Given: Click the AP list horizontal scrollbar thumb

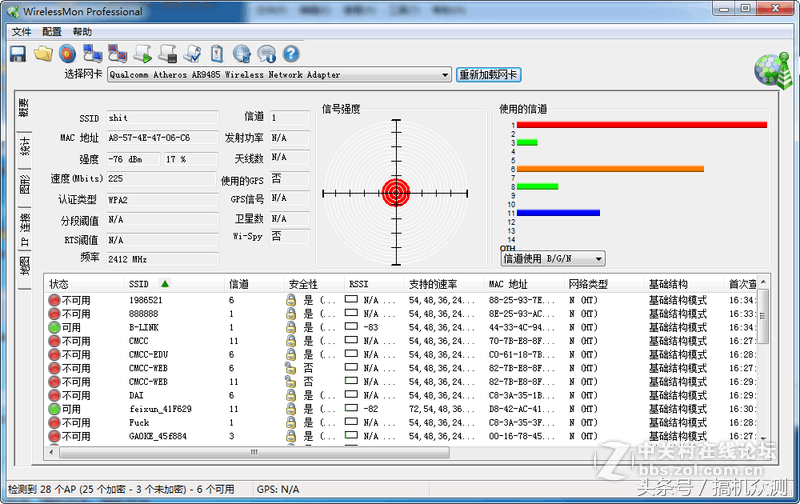Looking at the screenshot, I should 255,452.
